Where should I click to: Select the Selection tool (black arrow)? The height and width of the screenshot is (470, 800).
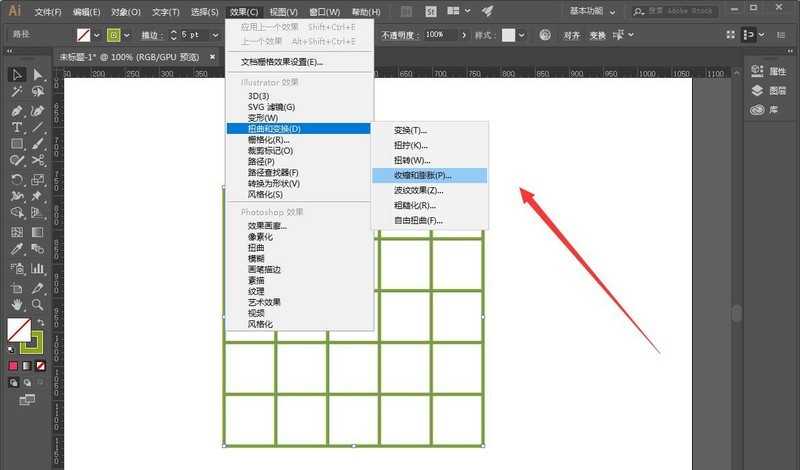(x=17, y=75)
